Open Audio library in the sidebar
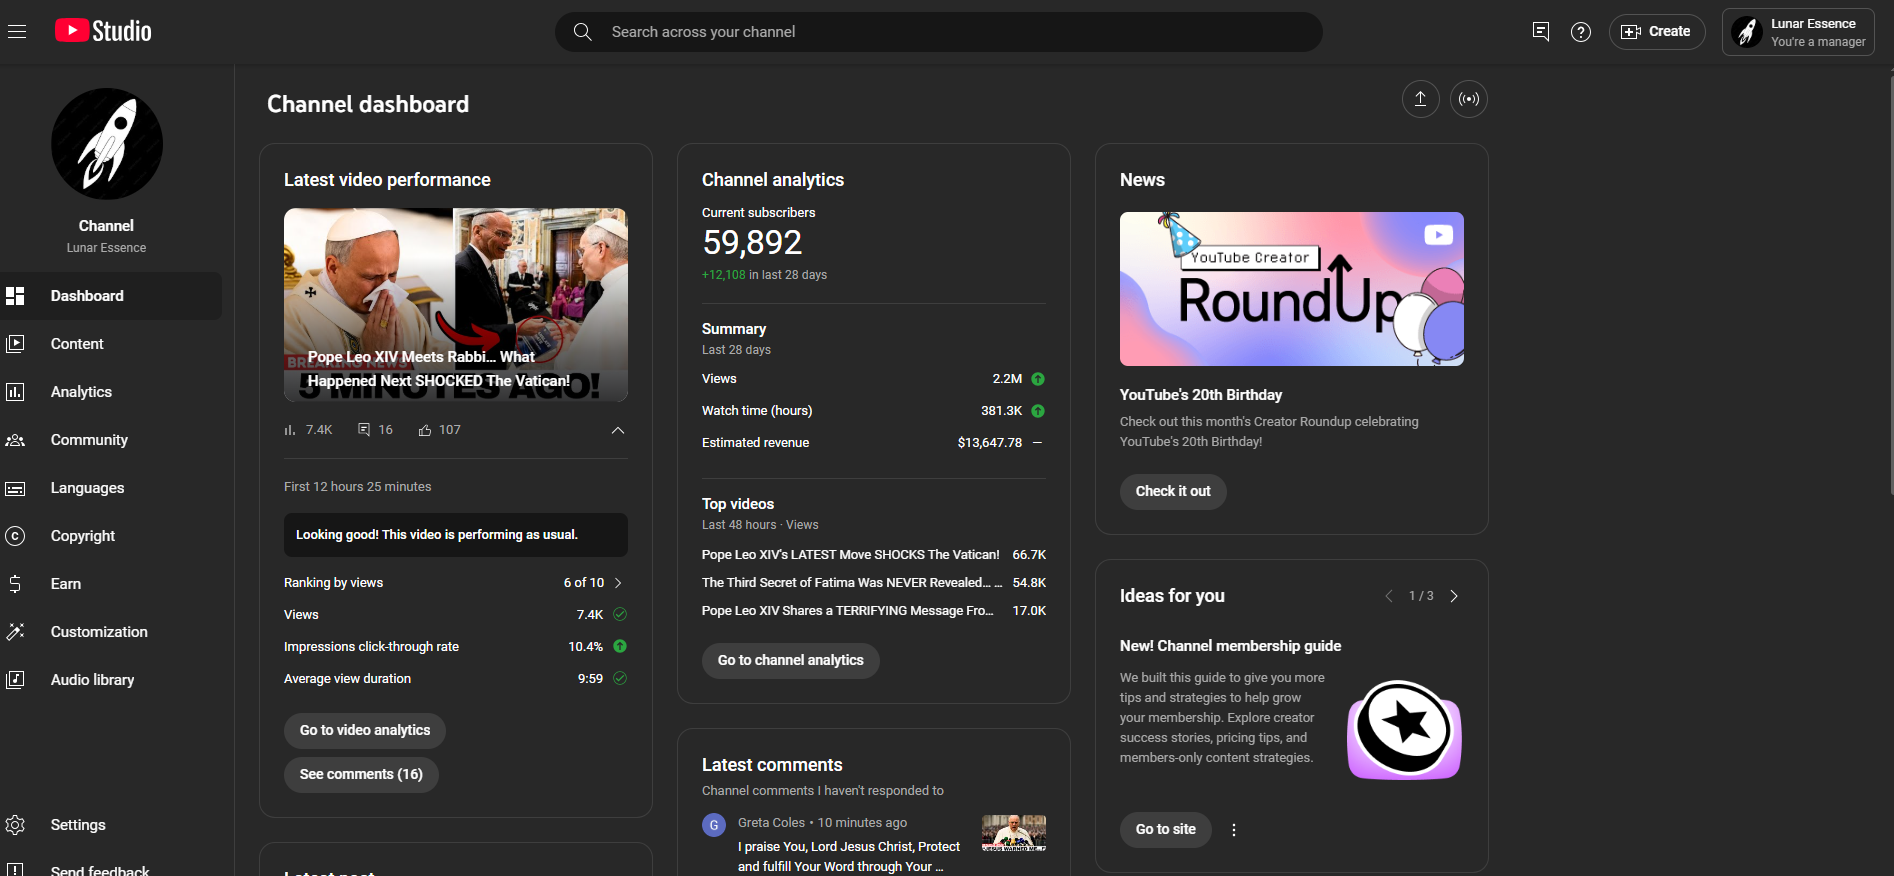Image resolution: width=1894 pixels, height=876 pixels. pyautogui.click(x=111, y=680)
